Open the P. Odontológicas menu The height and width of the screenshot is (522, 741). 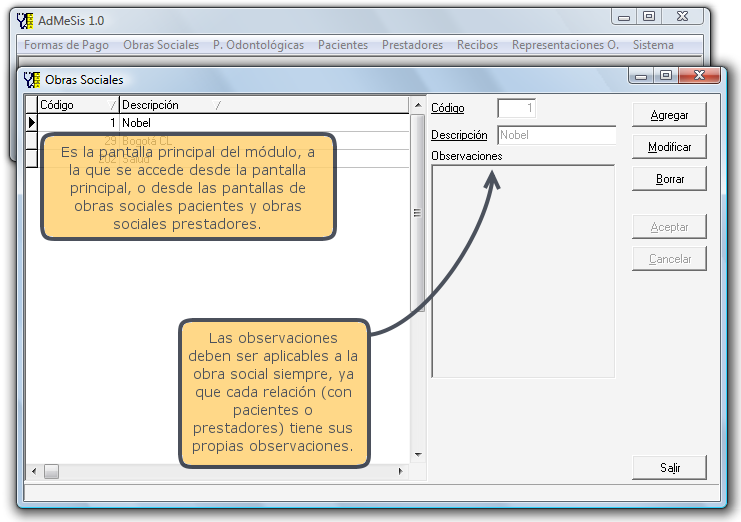(258, 45)
